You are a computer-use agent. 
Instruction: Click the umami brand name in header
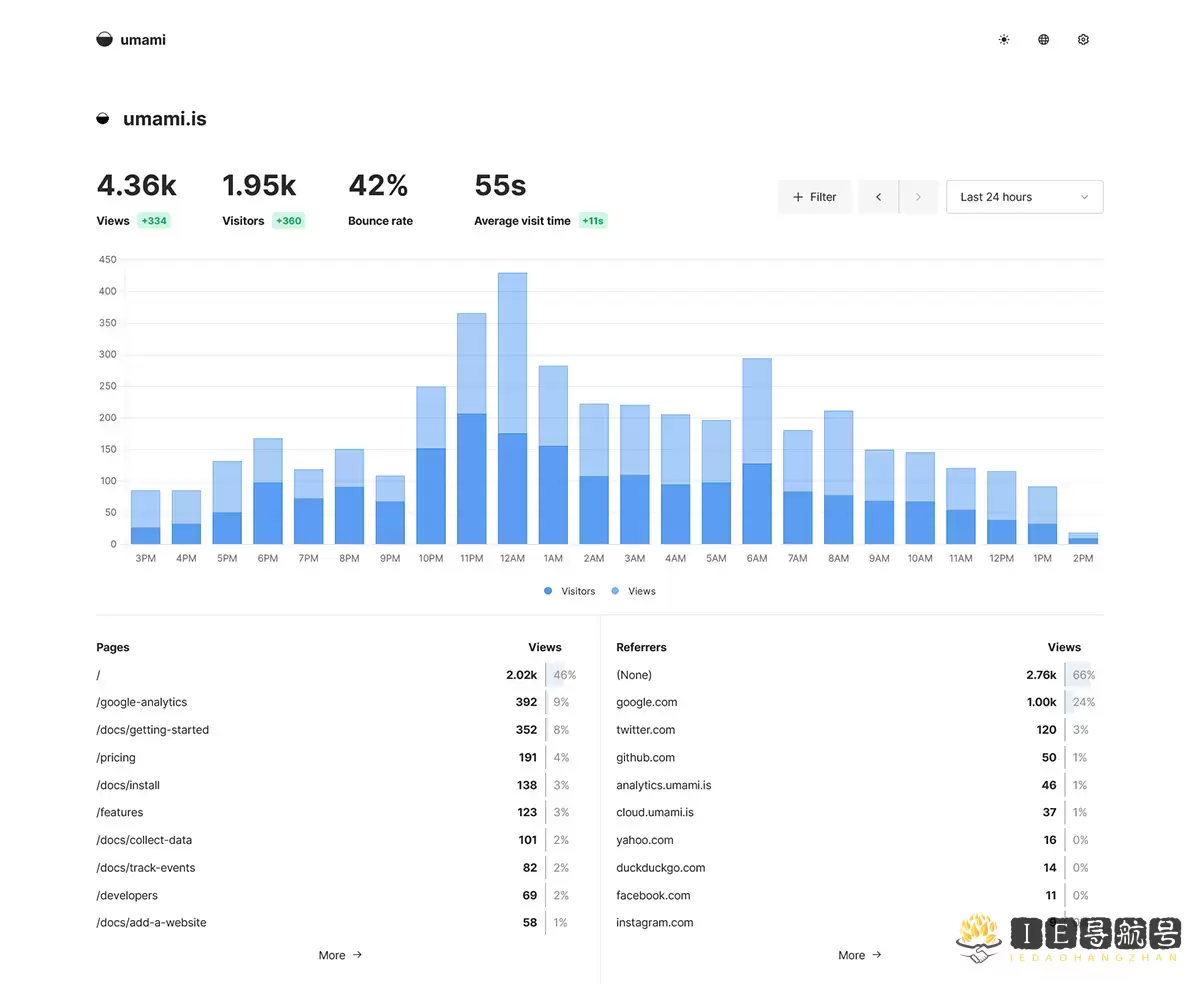click(143, 40)
